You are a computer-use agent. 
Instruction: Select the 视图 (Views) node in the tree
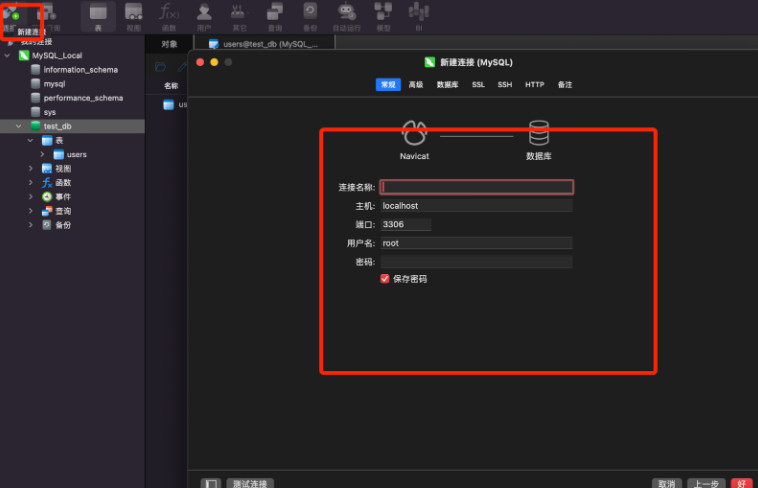click(x=63, y=168)
